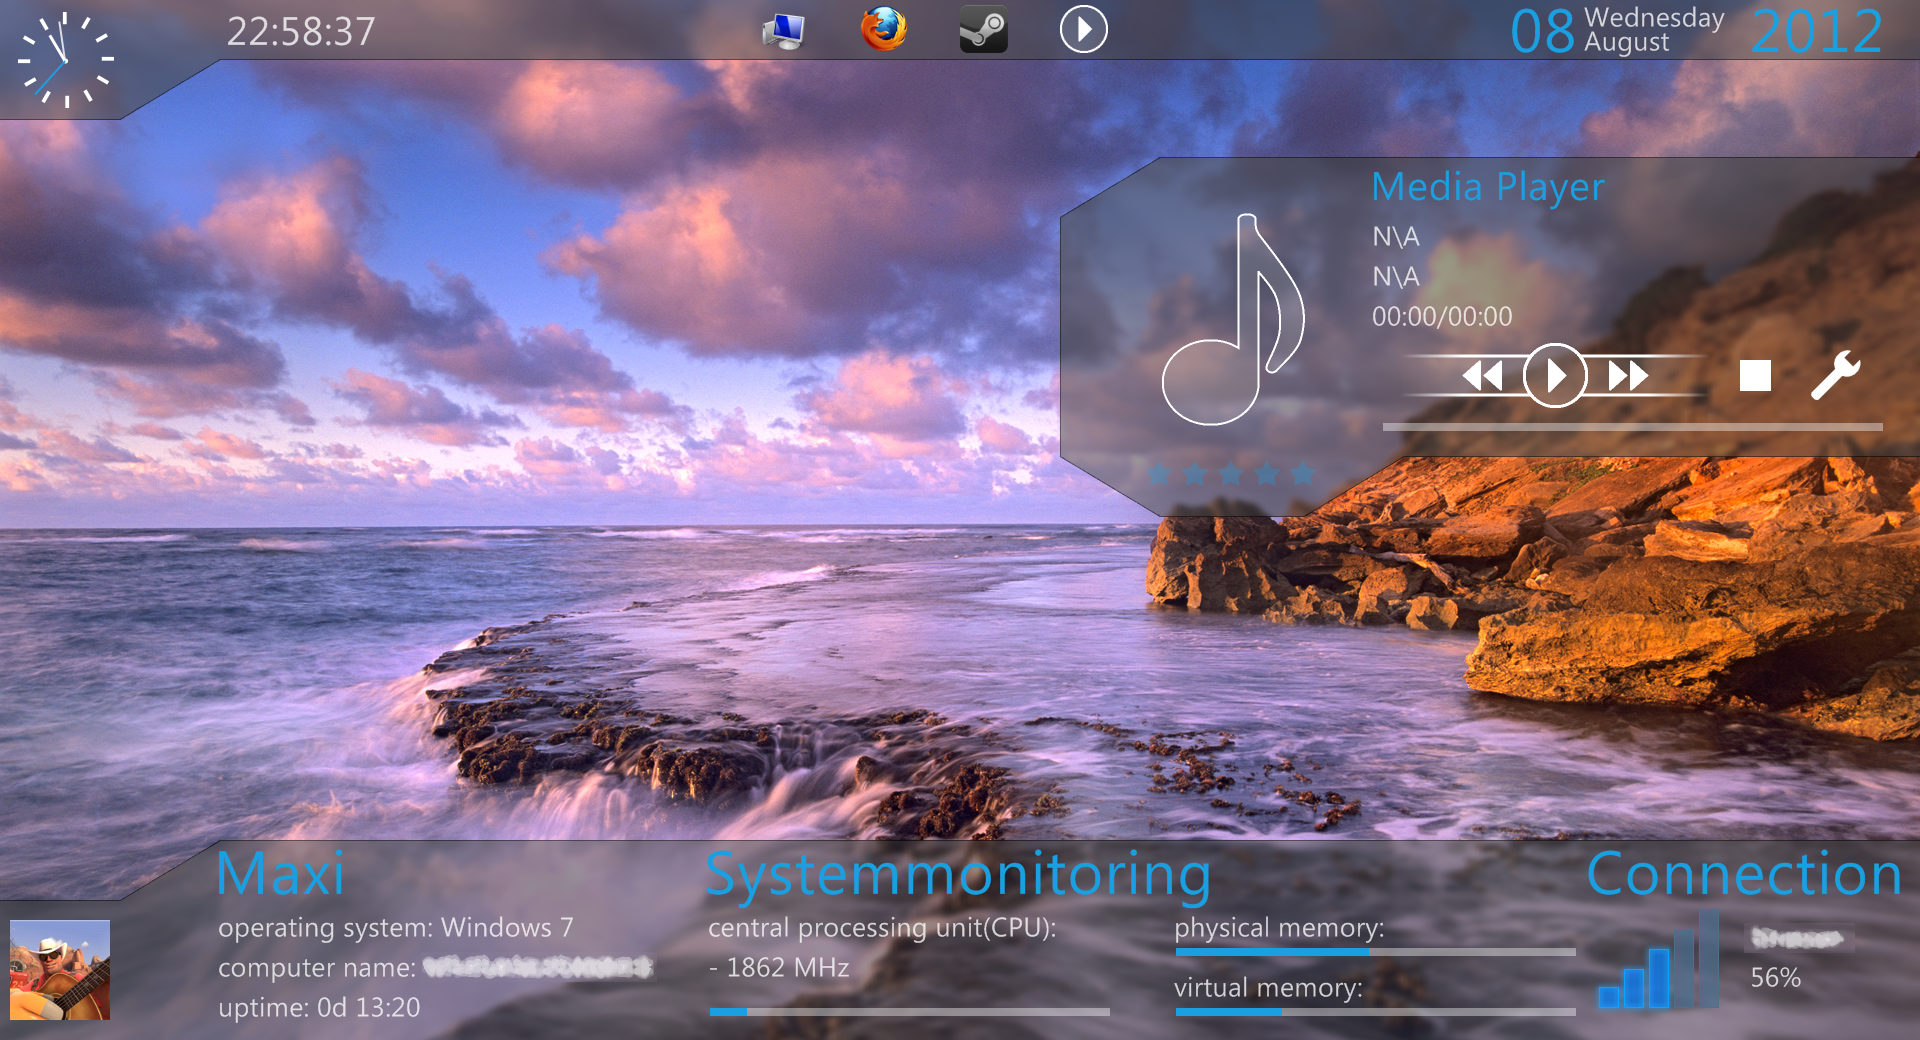Screen dimensions: 1920x1040
Task: Click the uptime: 0d 13:20 line
Action: (x=319, y=1008)
